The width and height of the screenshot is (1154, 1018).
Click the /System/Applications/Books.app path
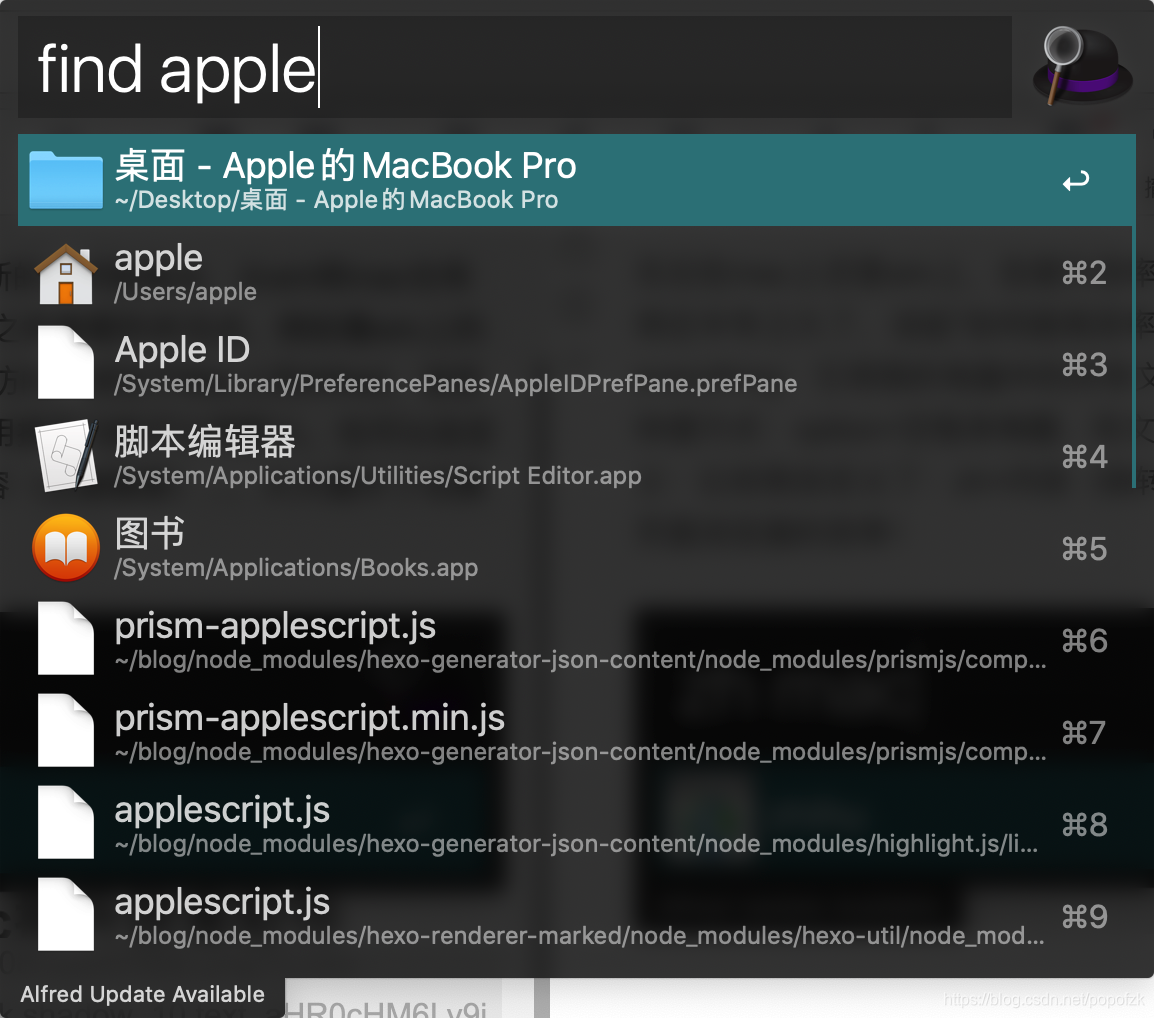pyautogui.click(x=296, y=568)
